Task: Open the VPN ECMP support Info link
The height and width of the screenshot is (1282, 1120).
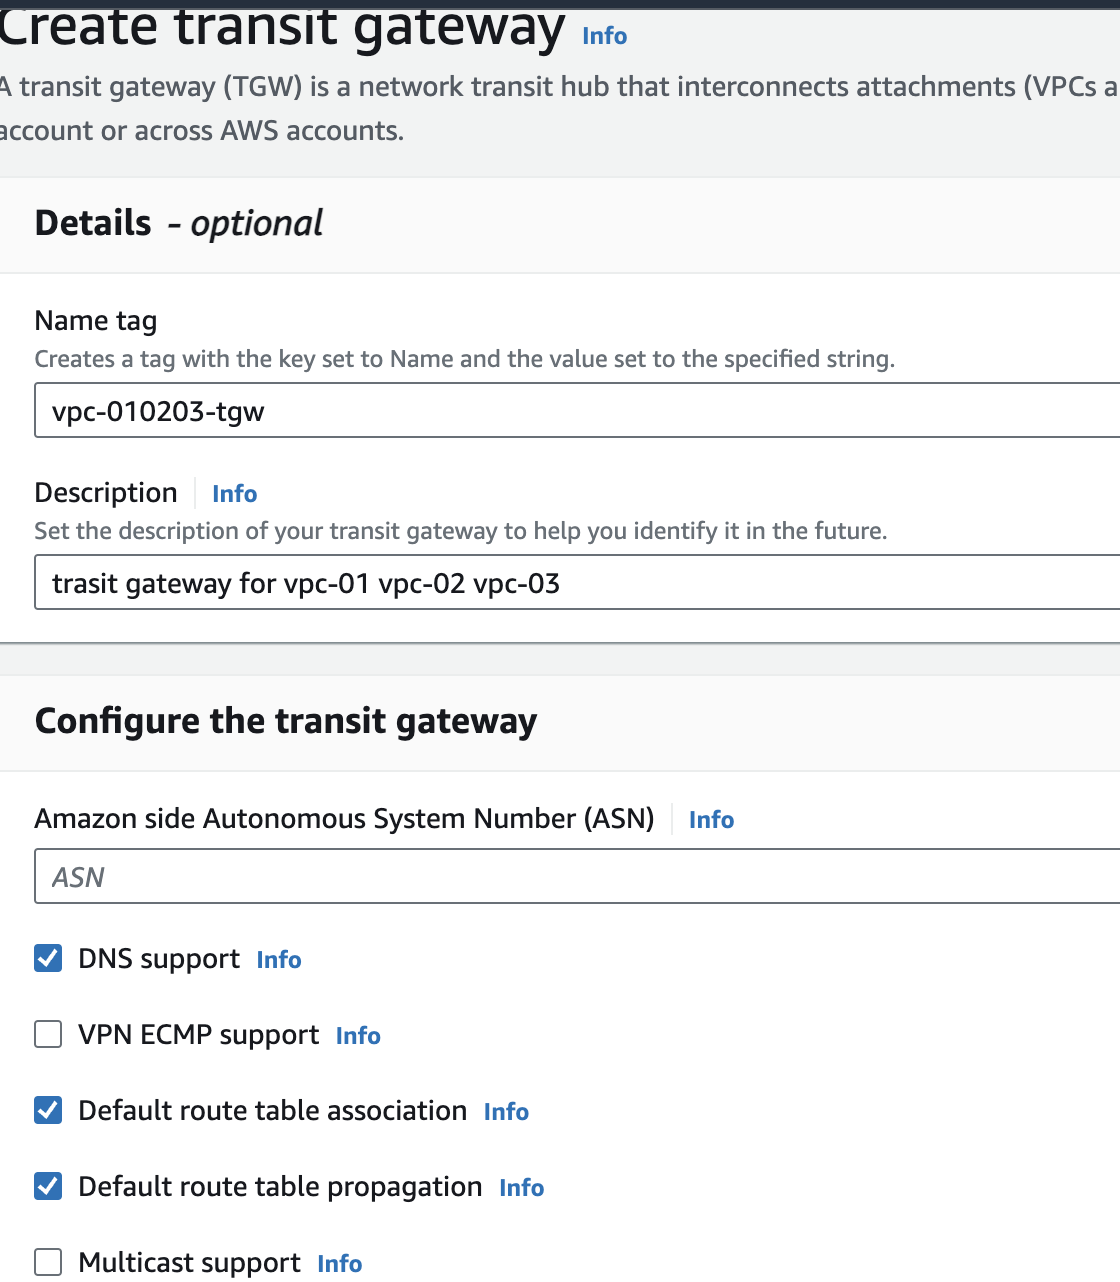Action: point(358,1036)
